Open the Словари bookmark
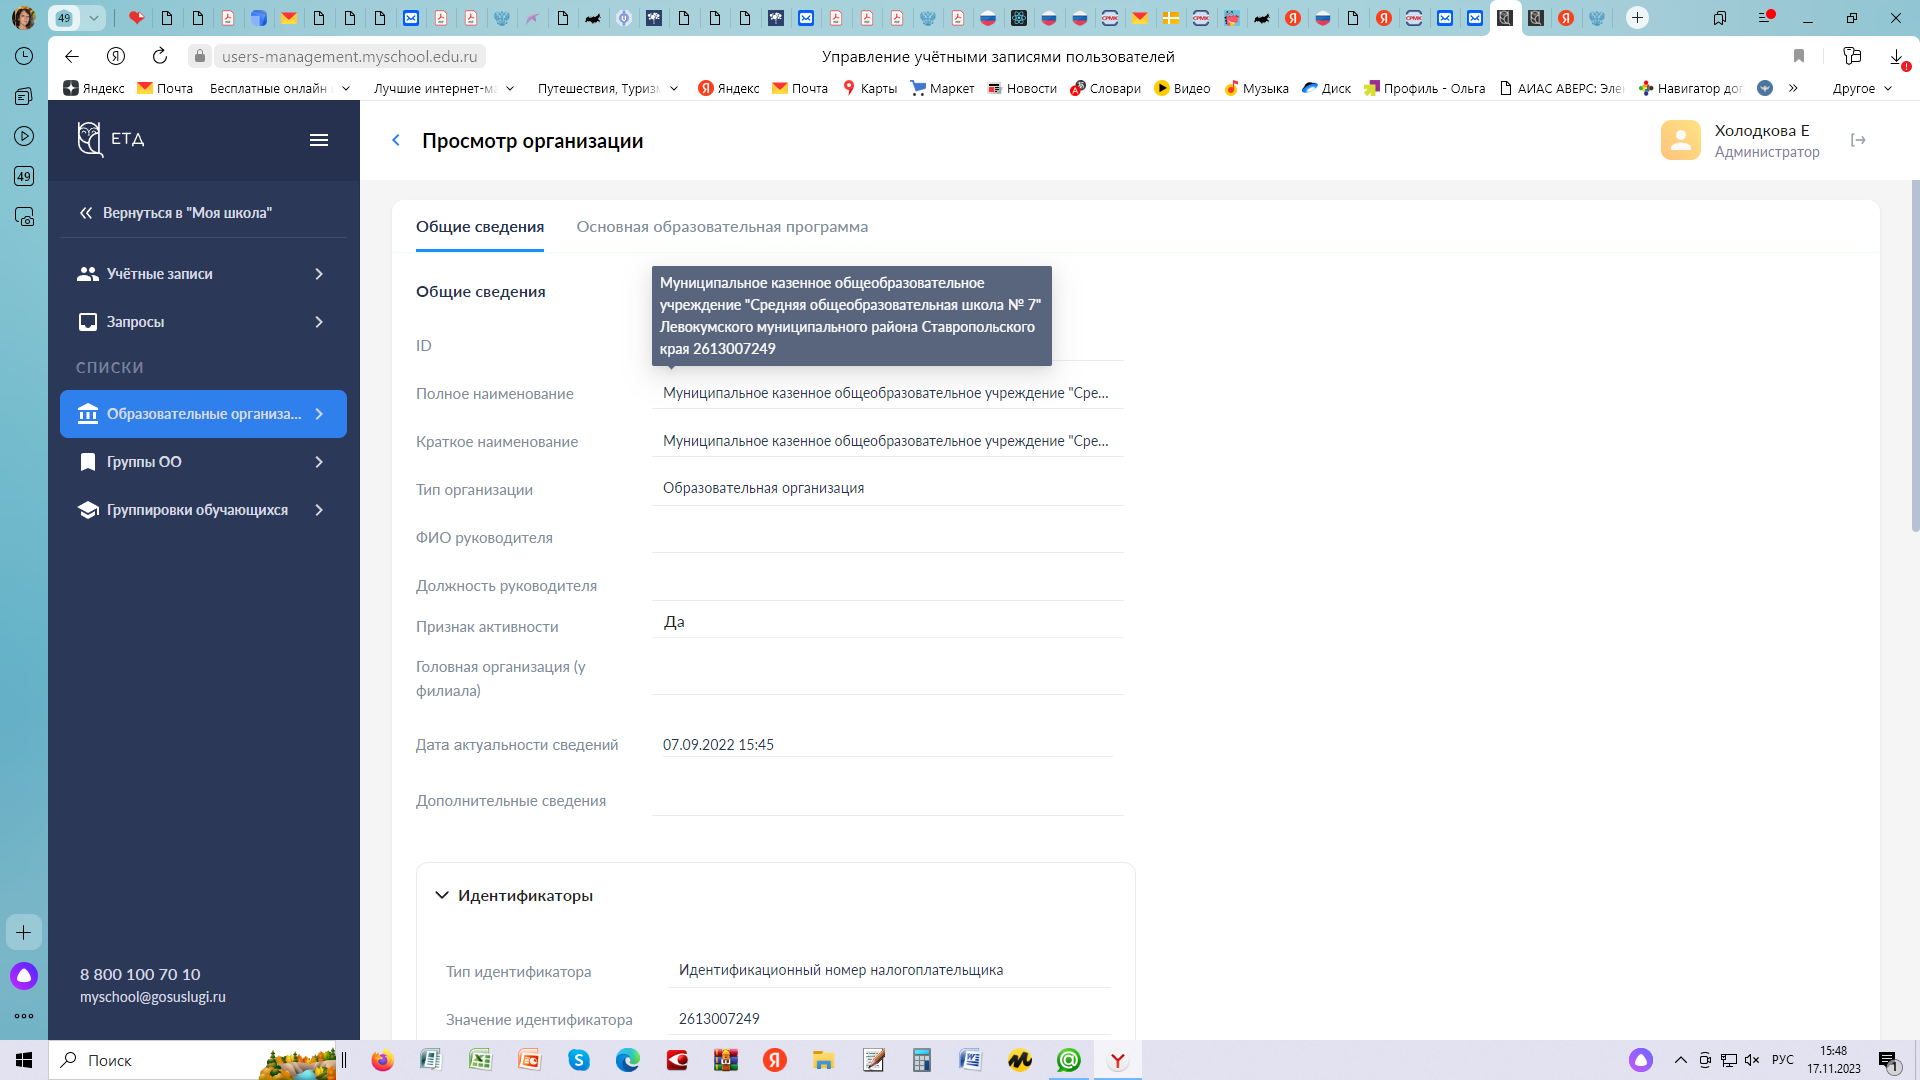Viewport: 1920px width, 1080px height. tap(1105, 88)
